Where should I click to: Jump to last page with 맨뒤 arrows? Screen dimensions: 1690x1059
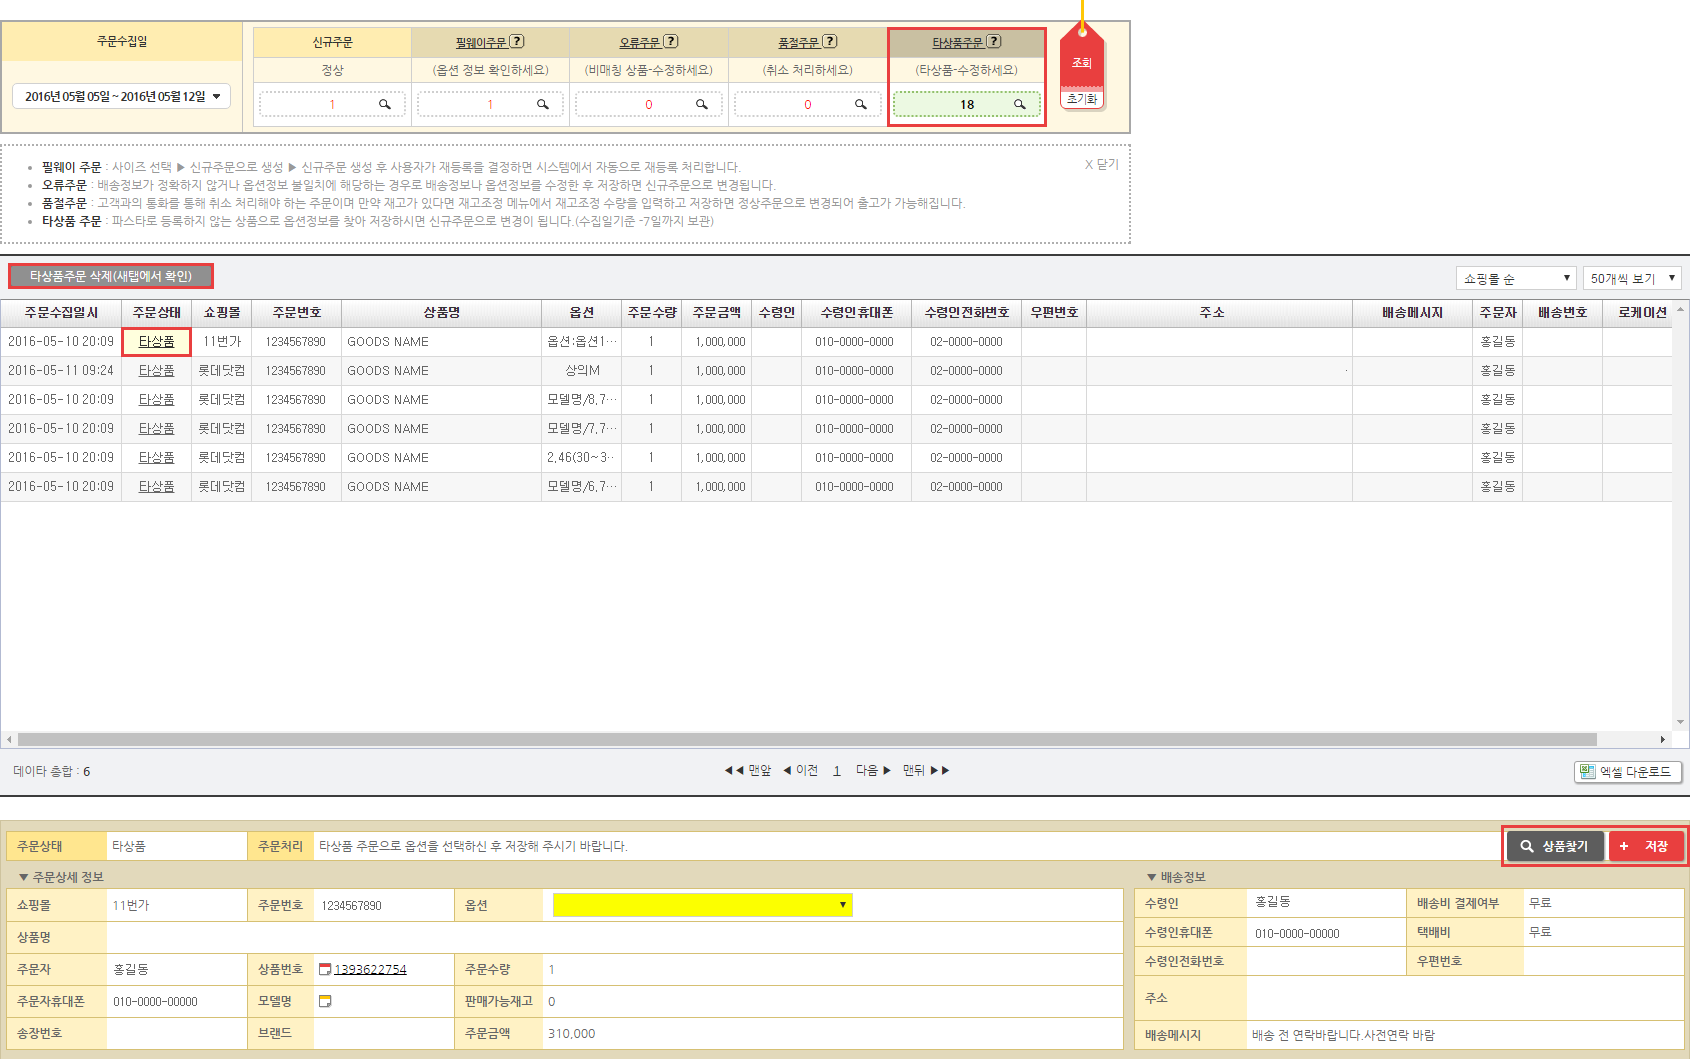(x=926, y=770)
